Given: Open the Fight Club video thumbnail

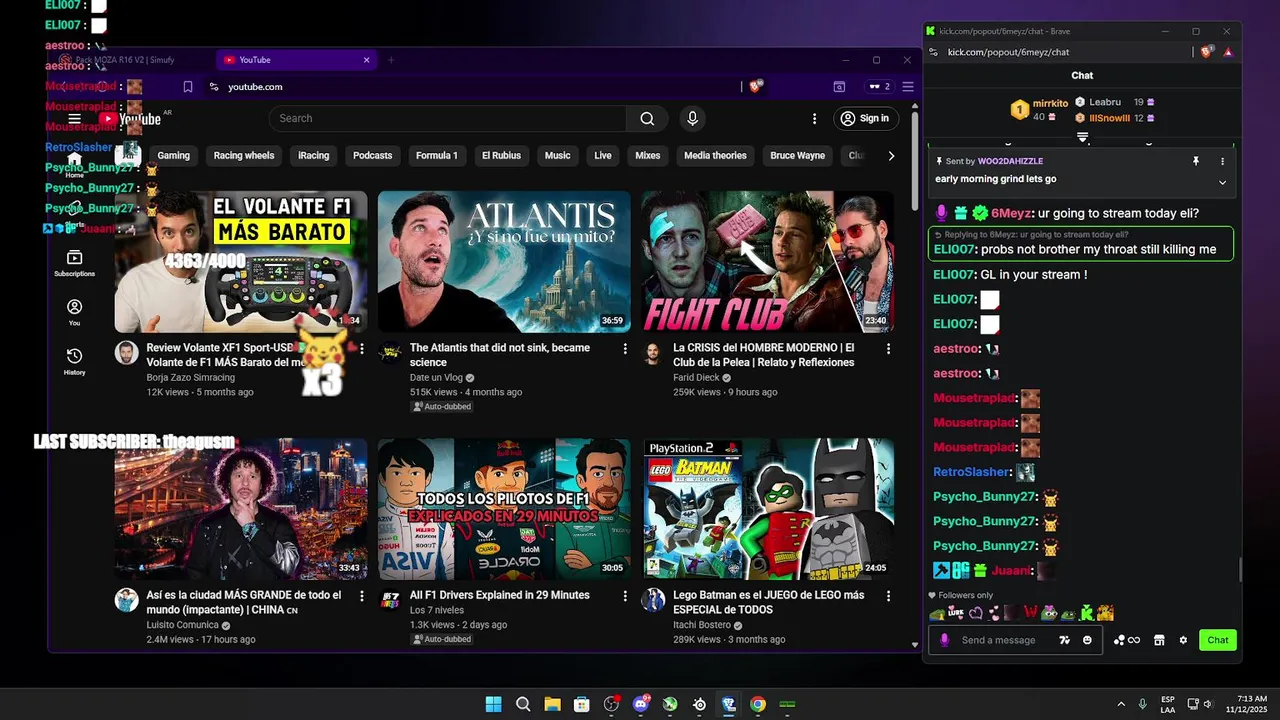Looking at the screenshot, I should tap(768, 262).
